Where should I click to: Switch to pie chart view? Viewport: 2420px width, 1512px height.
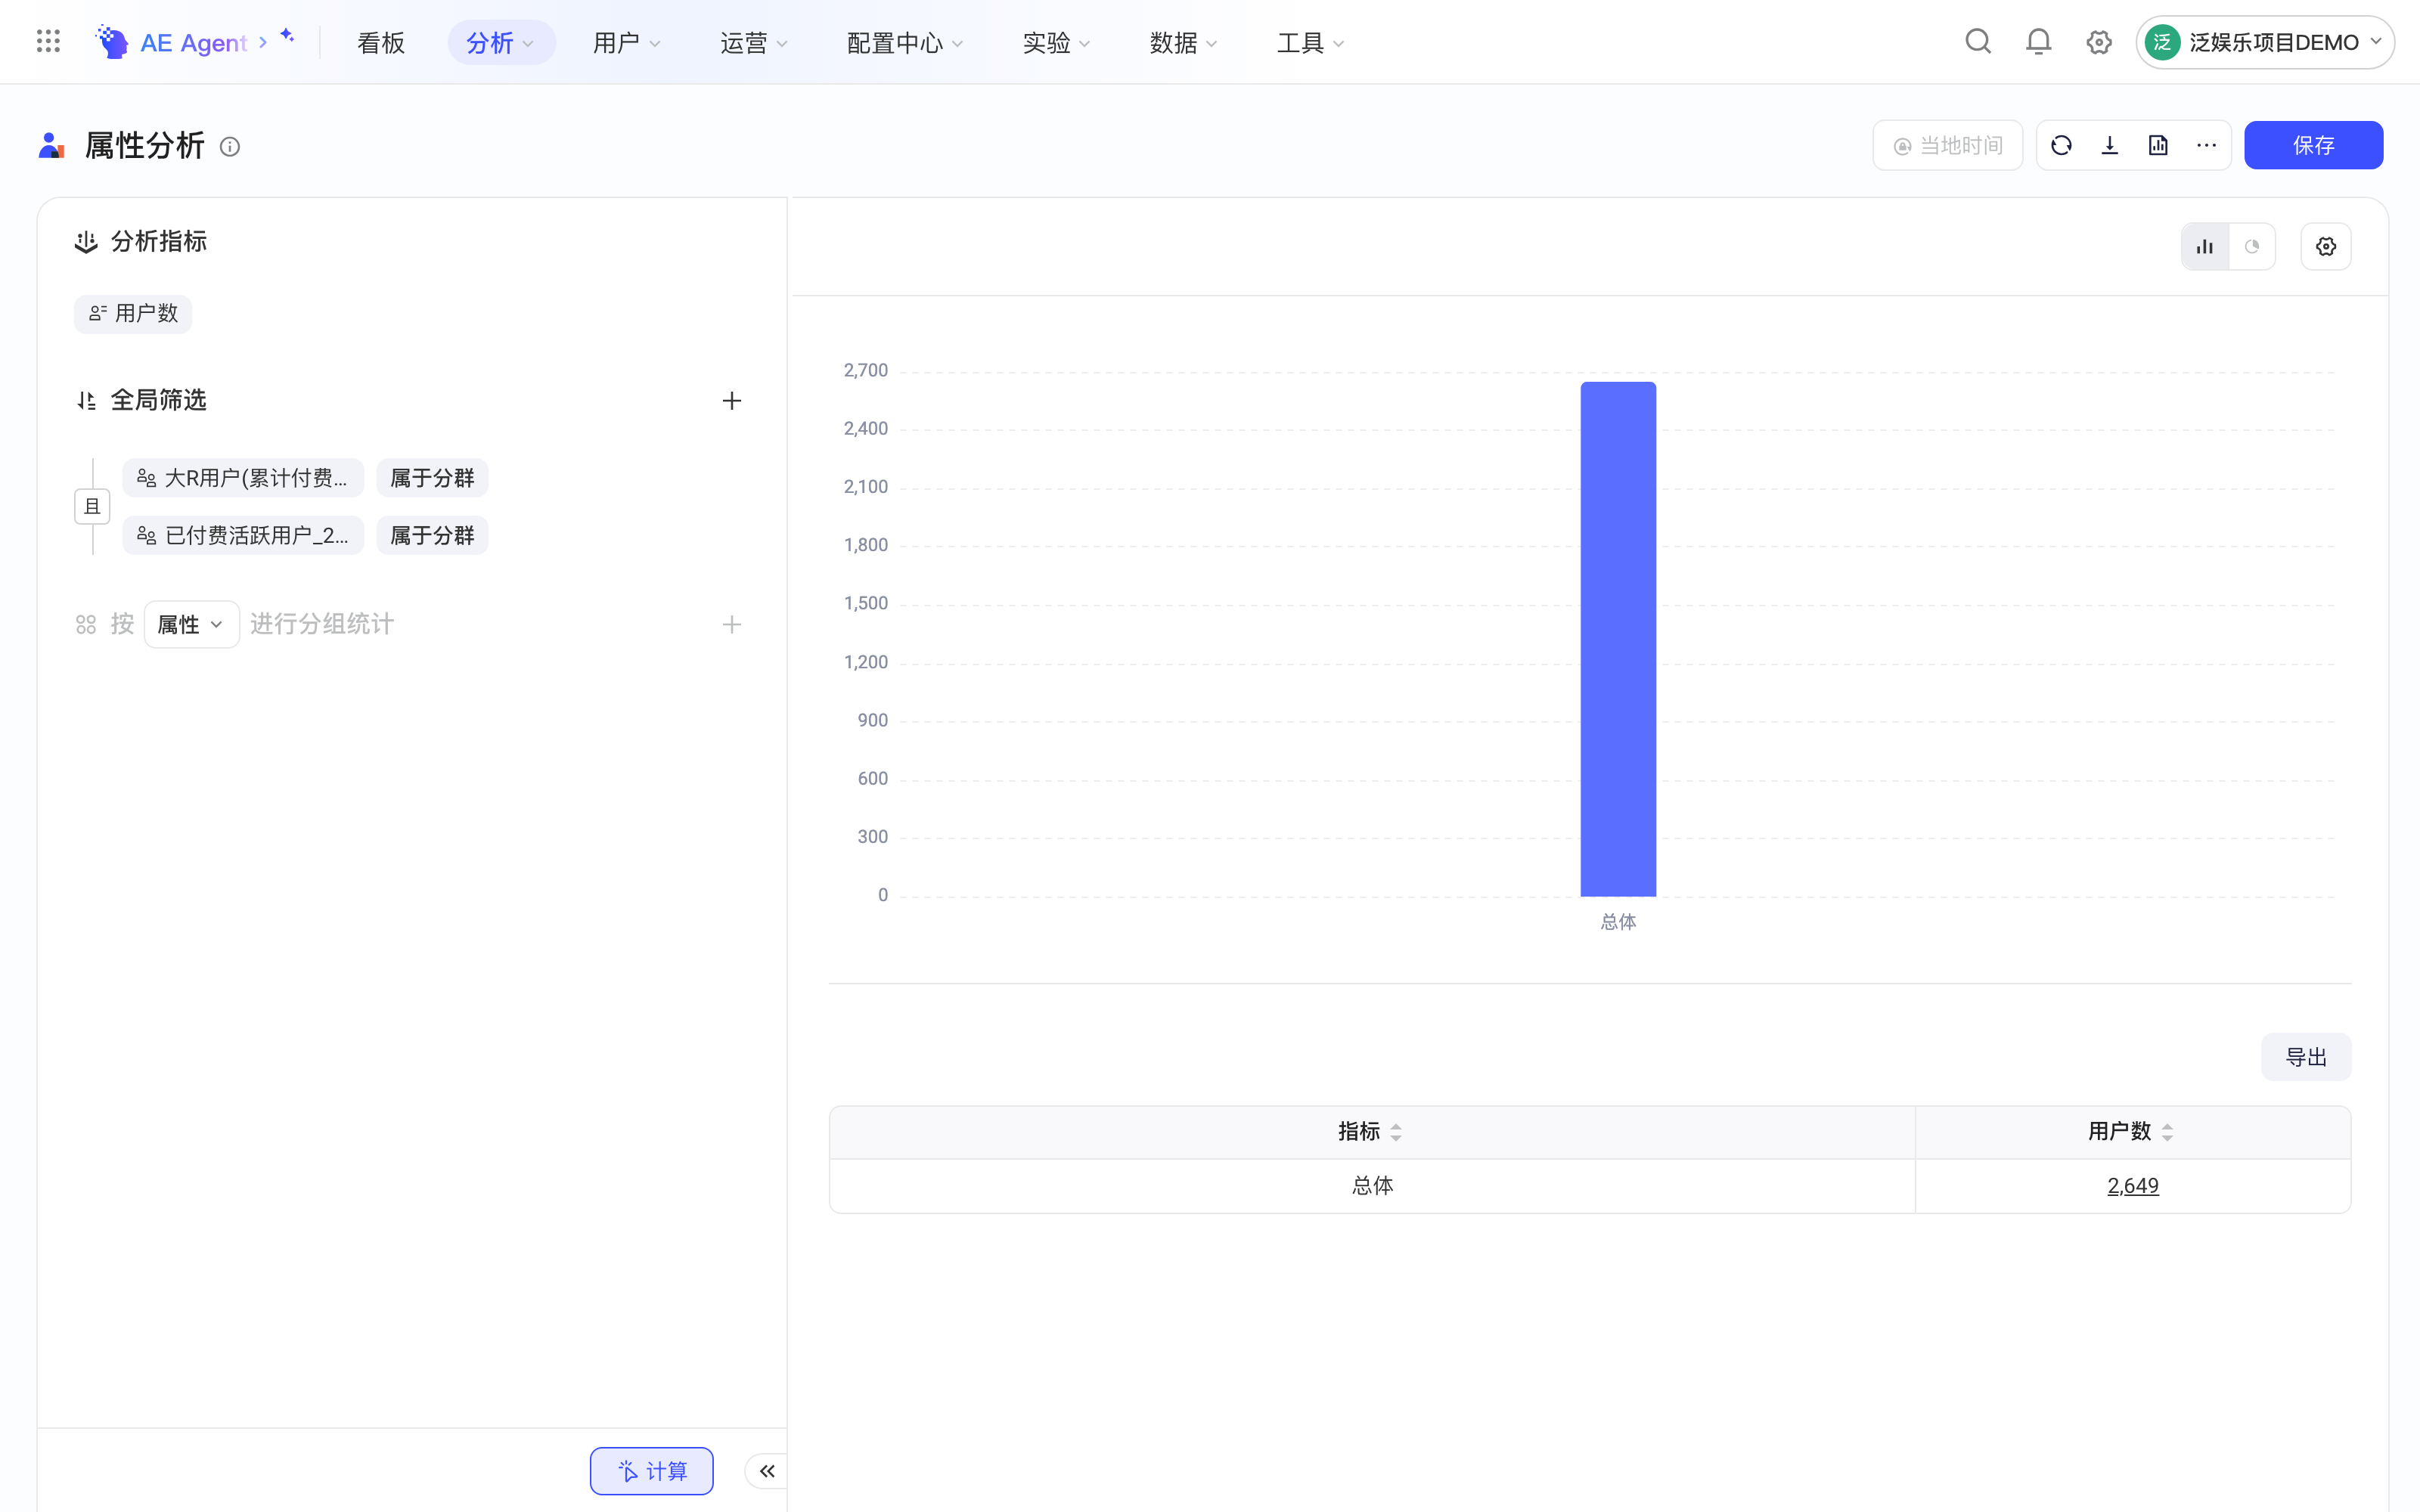click(x=2252, y=247)
